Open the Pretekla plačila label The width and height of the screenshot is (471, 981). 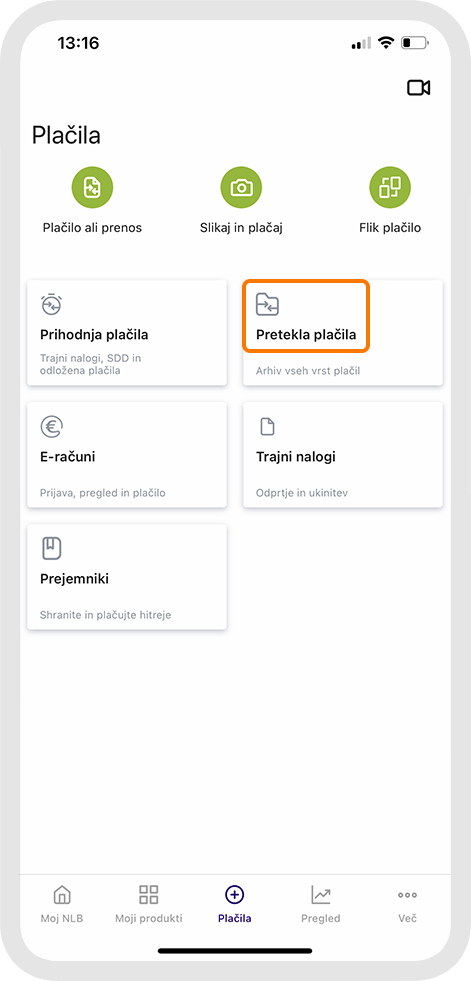(306, 335)
